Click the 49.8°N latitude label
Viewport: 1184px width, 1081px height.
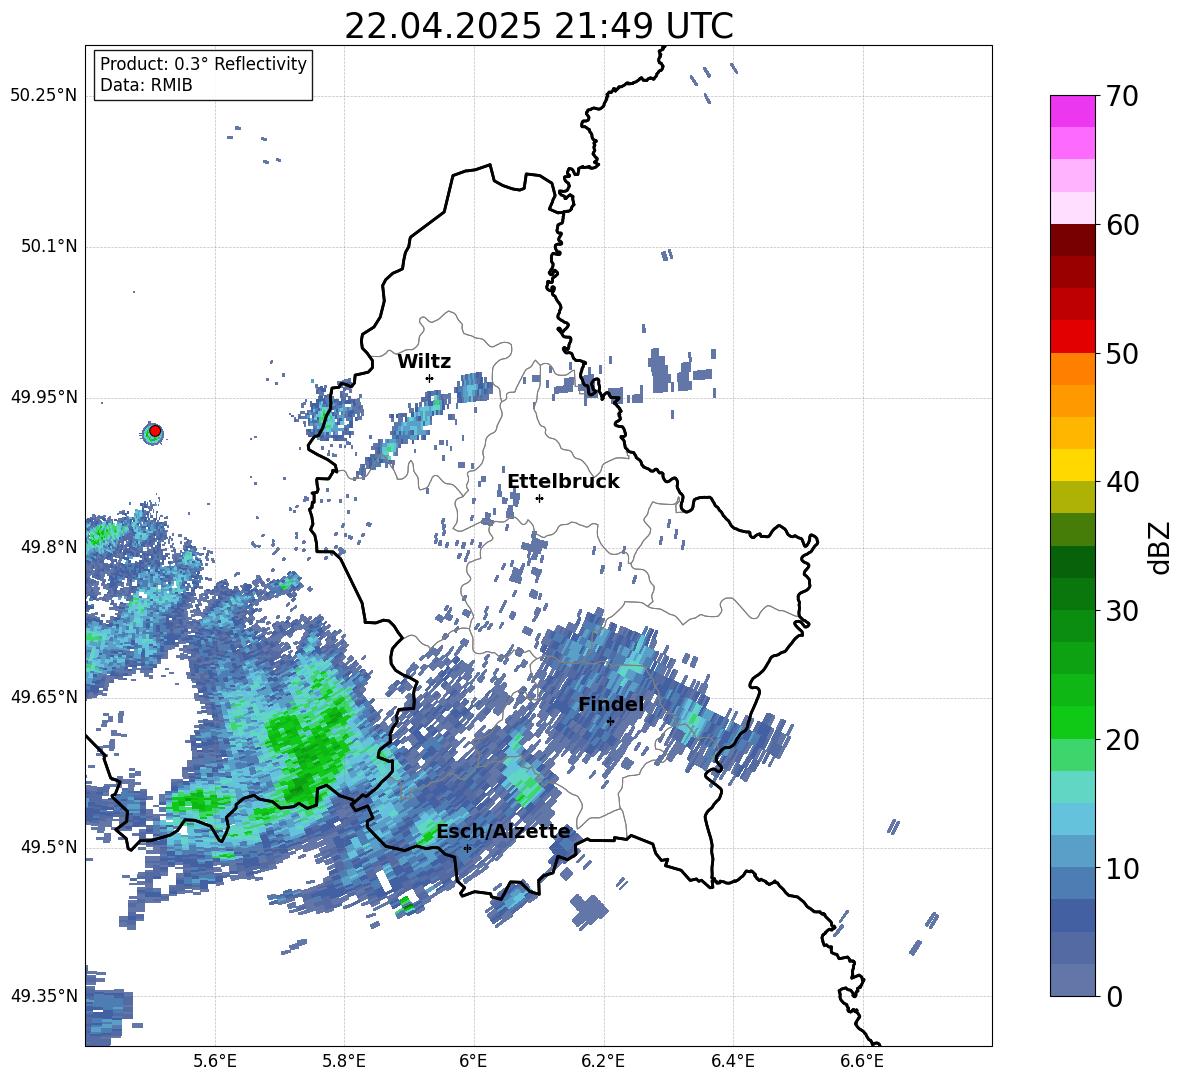coord(49,547)
